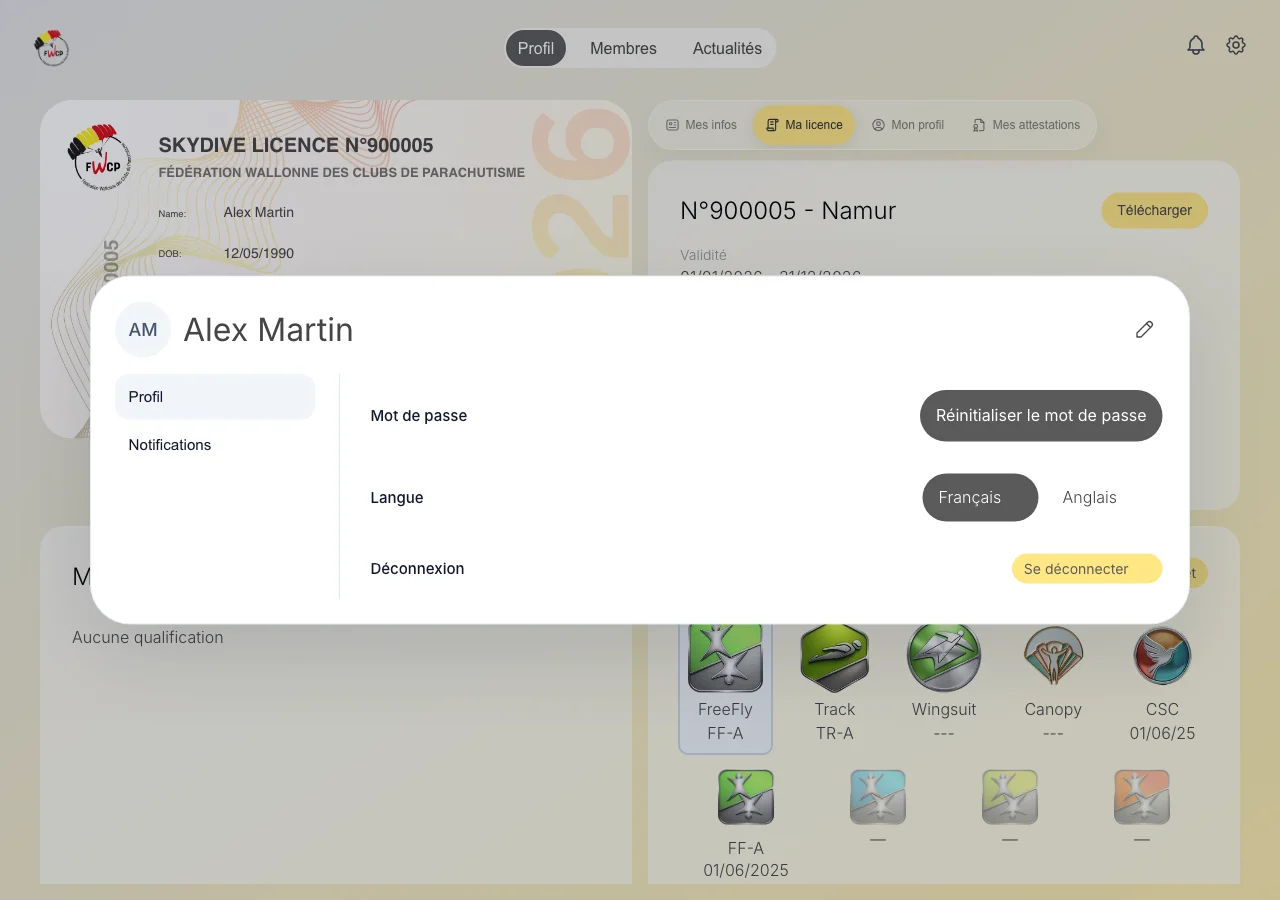
Task: Click the AM avatar circle
Action: 143,329
